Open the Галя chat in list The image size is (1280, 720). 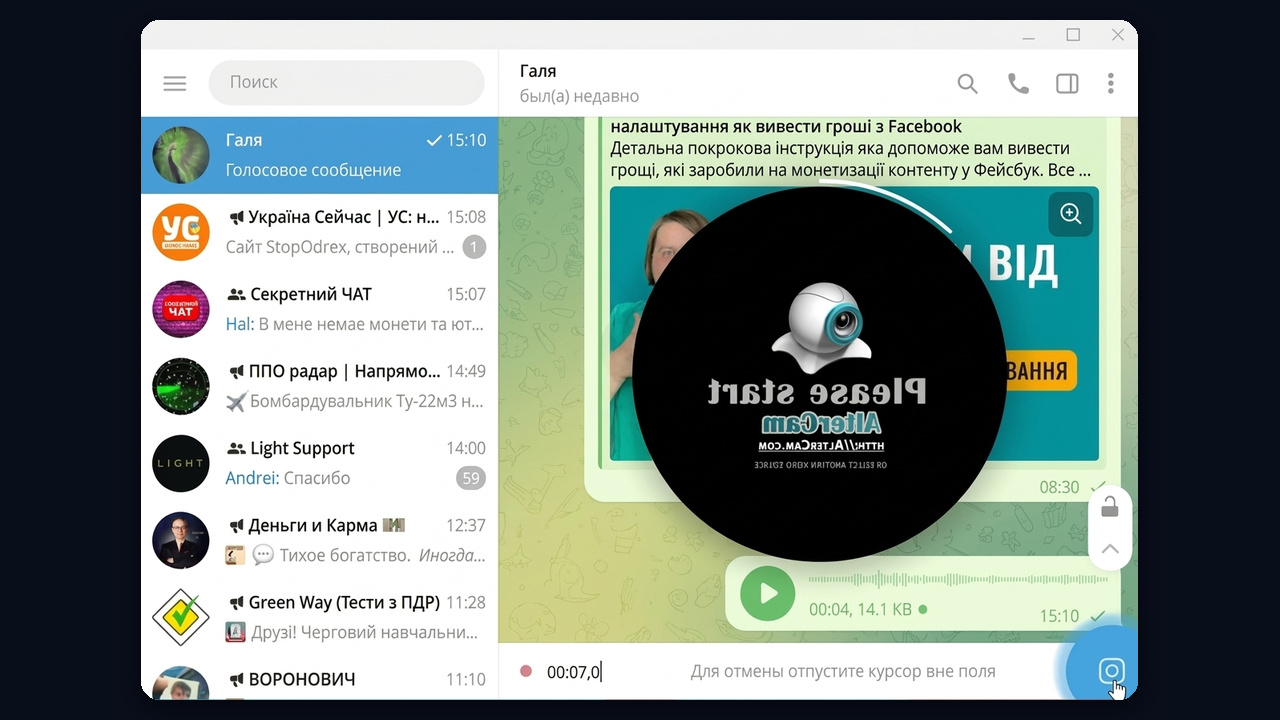pyautogui.click(x=320, y=155)
